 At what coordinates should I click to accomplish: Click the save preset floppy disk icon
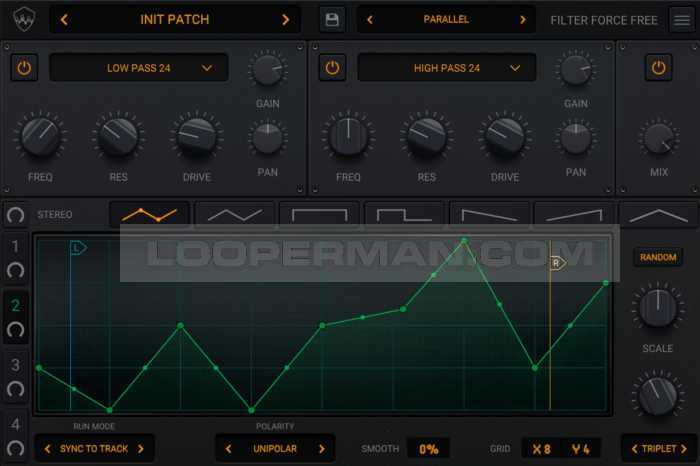331,19
